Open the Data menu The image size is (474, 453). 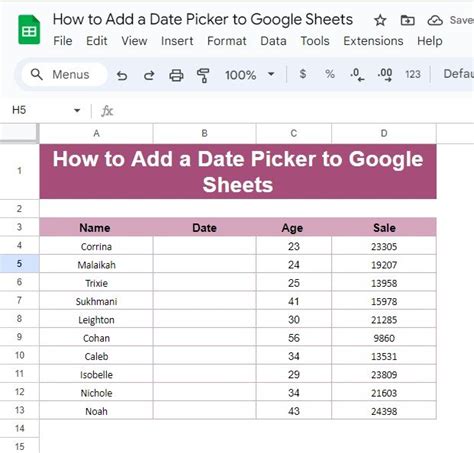point(273,41)
